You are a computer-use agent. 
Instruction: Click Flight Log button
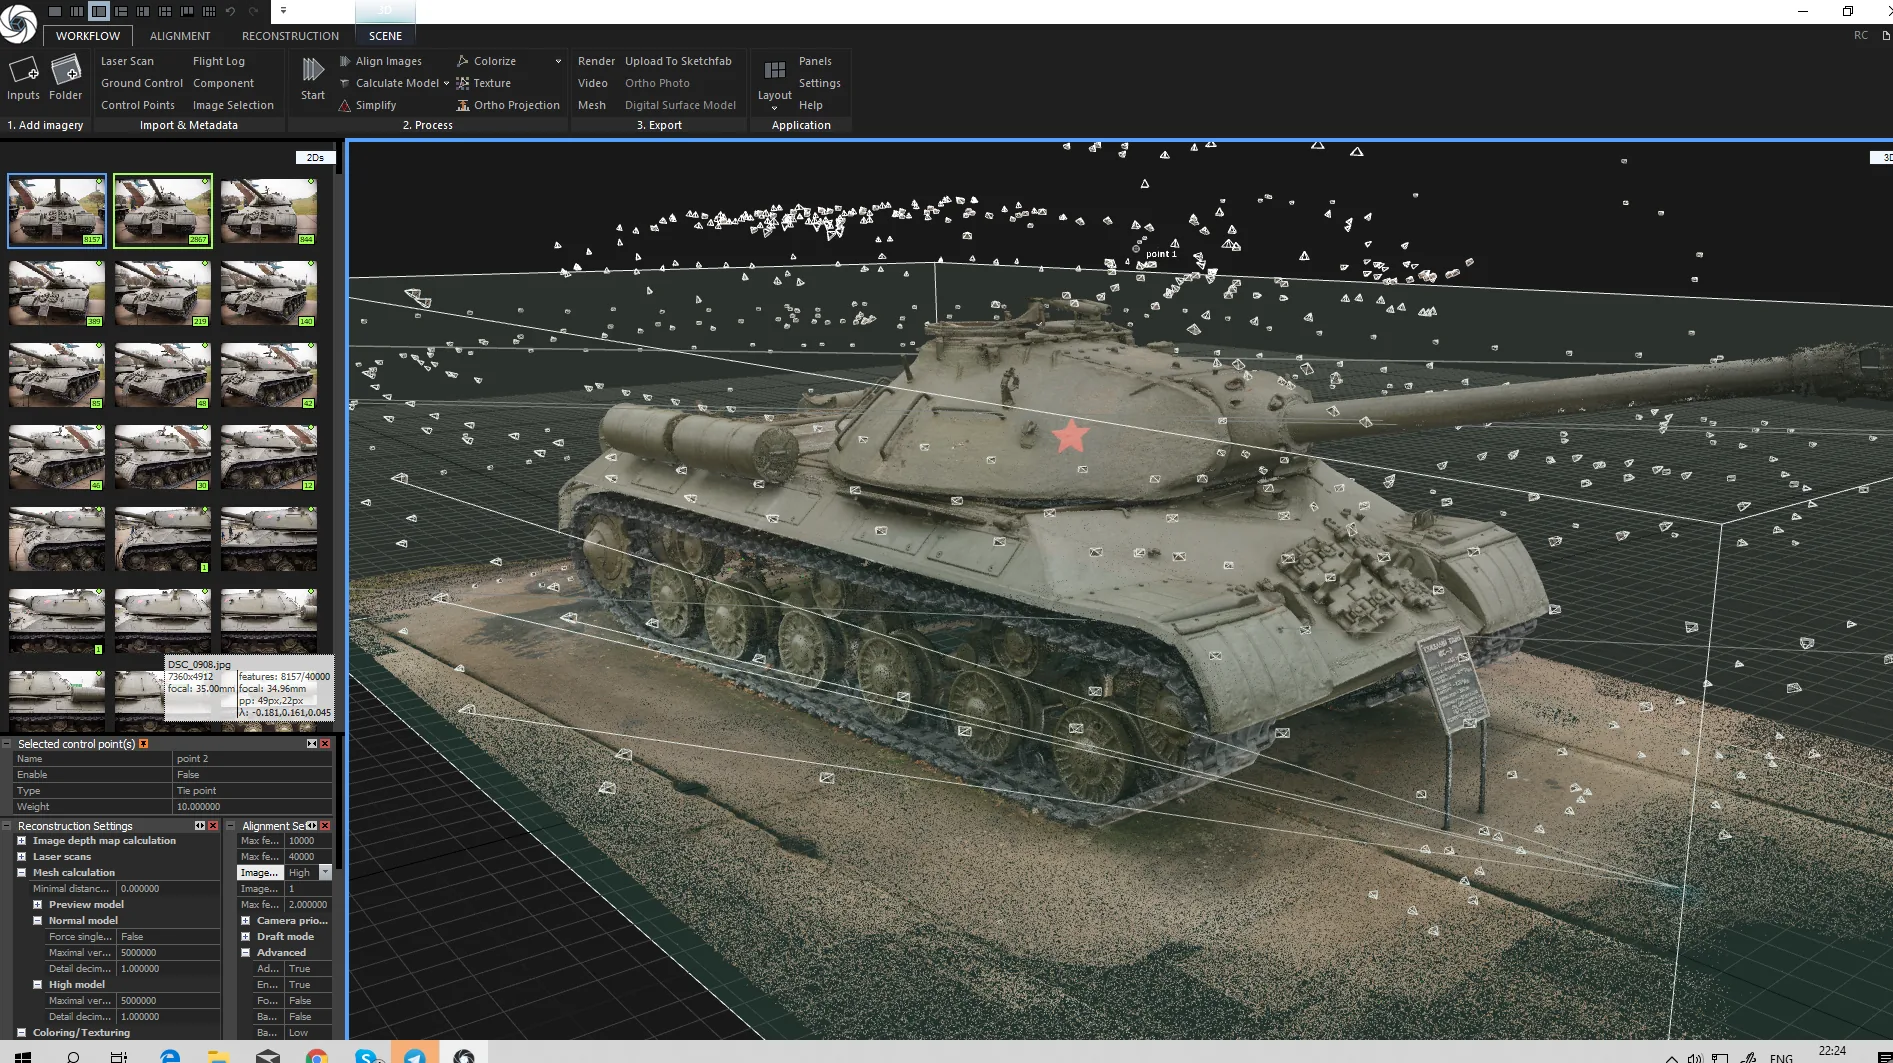(219, 61)
